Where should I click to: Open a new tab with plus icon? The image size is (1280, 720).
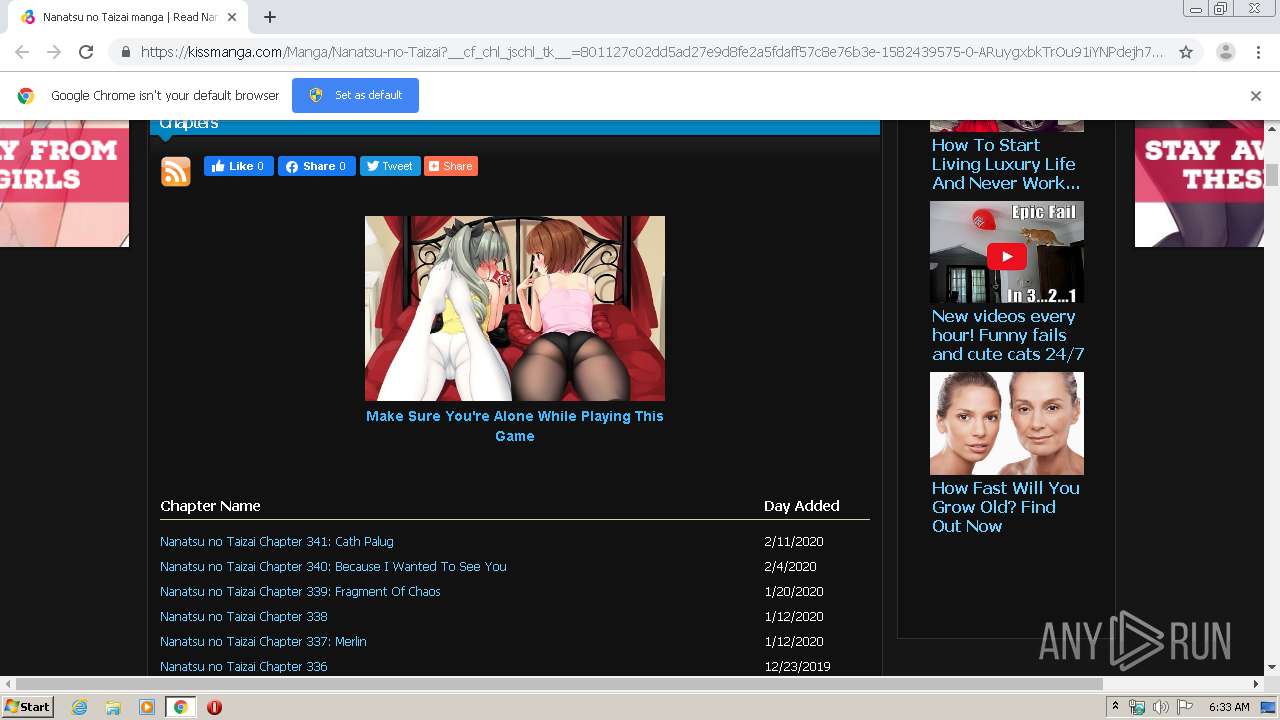pos(270,17)
